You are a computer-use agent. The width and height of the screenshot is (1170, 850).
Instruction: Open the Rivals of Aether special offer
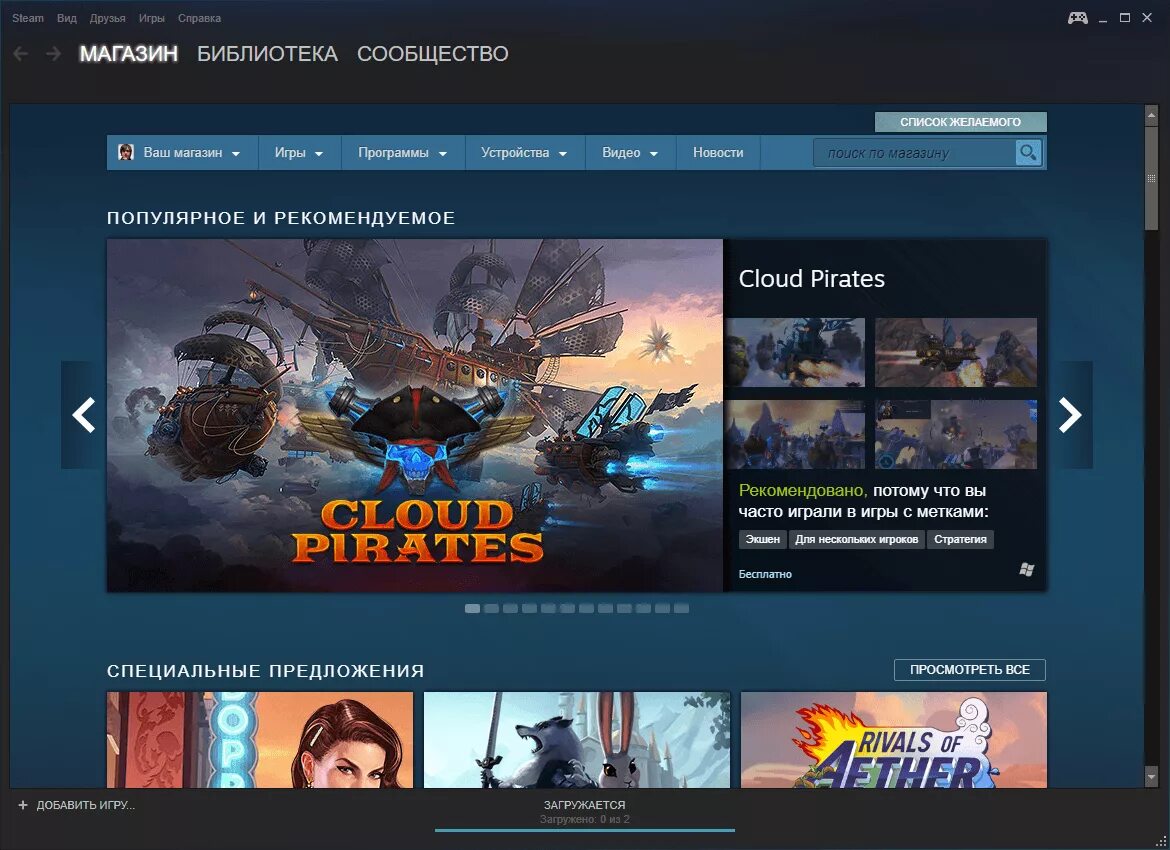[894, 740]
